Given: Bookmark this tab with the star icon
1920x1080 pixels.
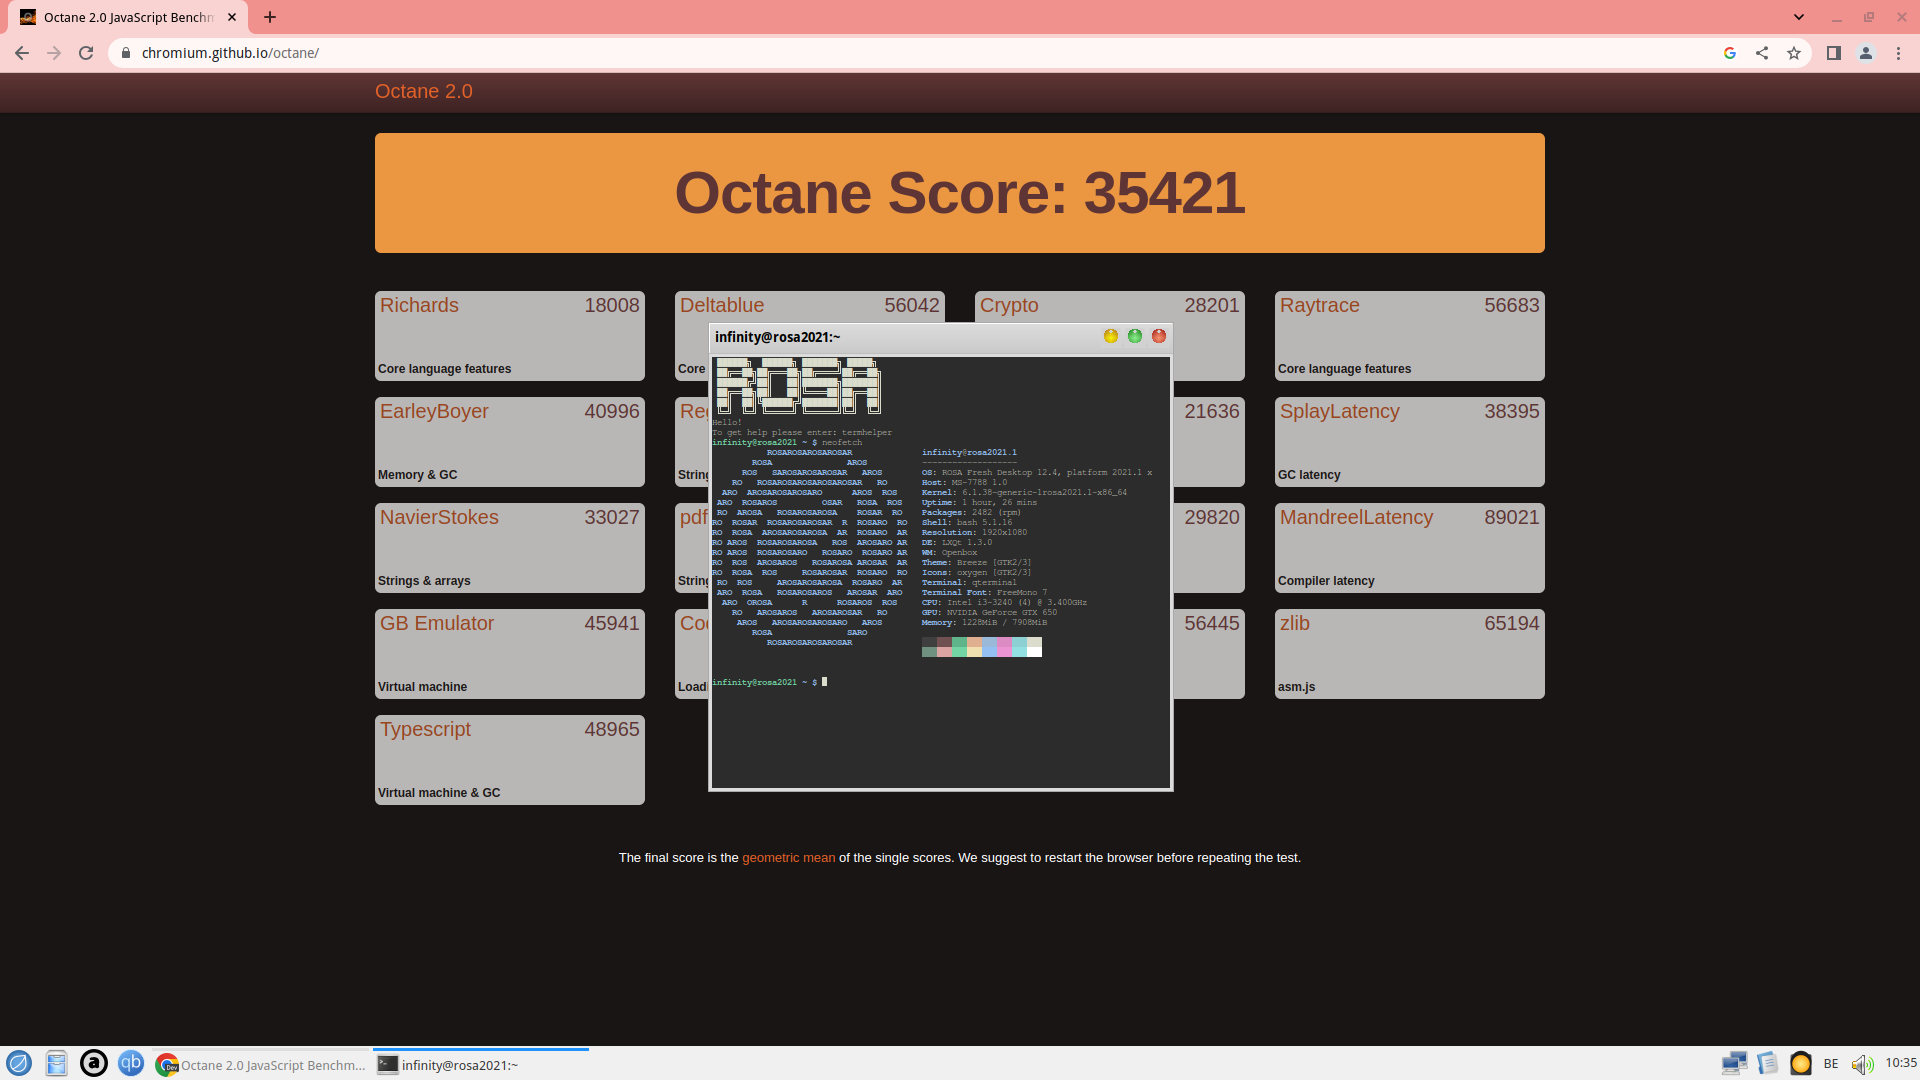Looking at the screenshot, I should tap(1794, 53).
